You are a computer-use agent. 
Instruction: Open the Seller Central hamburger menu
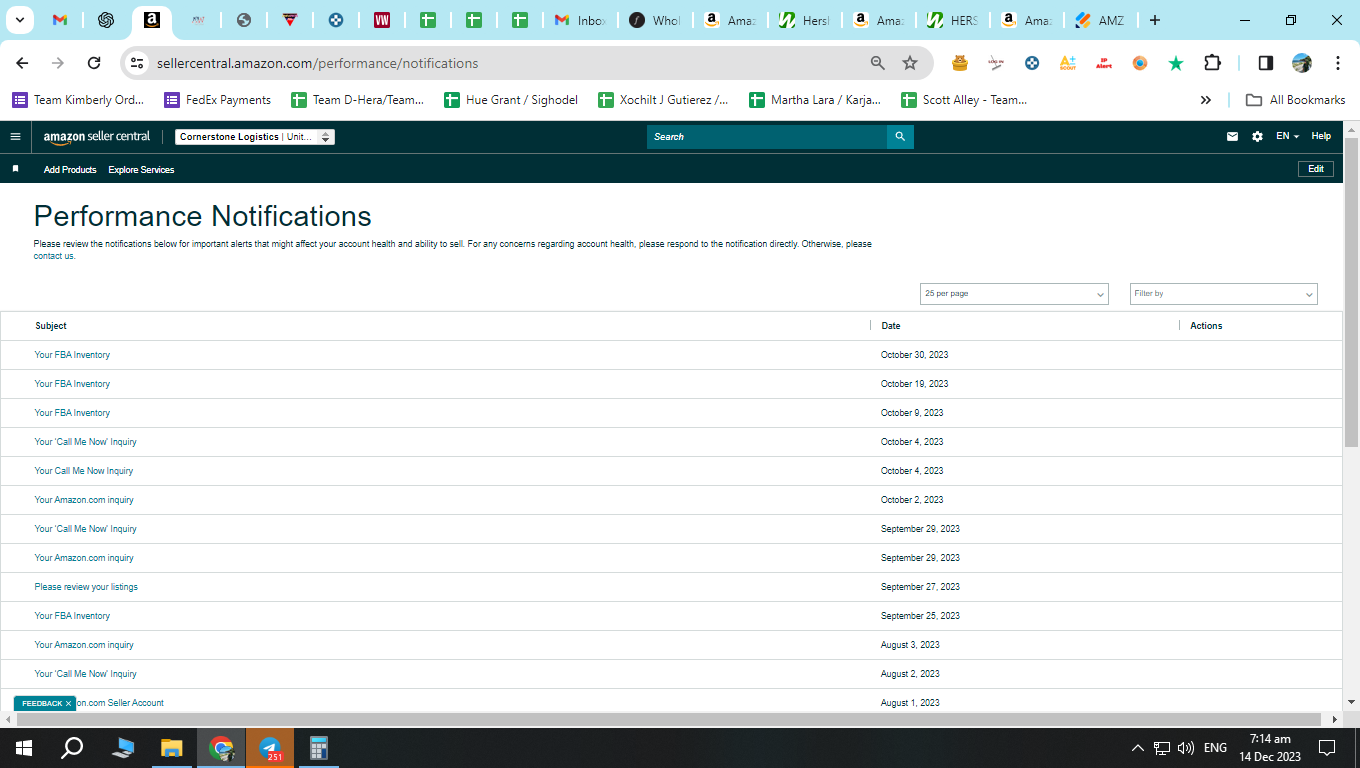(x=15, y=137)
